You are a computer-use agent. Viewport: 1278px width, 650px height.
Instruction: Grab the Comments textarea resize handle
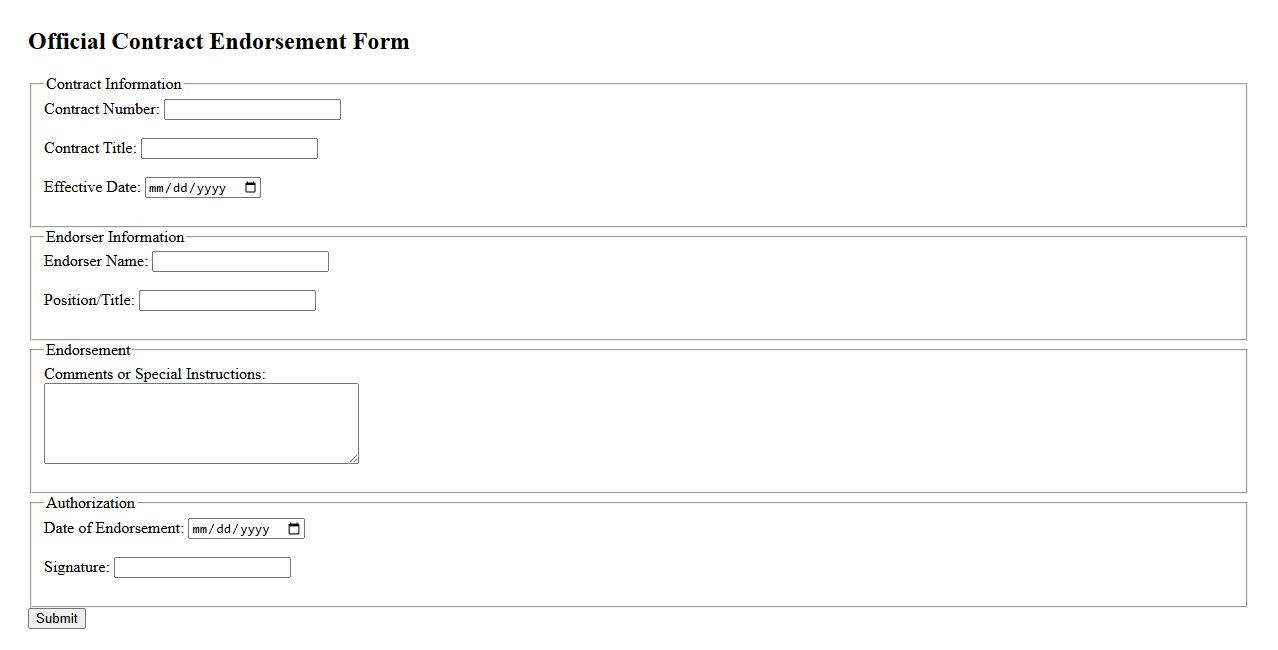coord(353,458)
